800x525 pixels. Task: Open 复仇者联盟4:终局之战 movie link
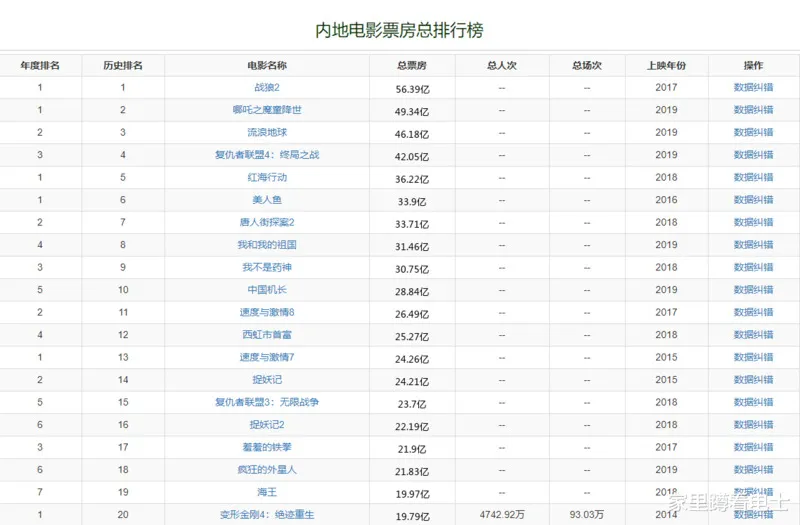[267, 155]
